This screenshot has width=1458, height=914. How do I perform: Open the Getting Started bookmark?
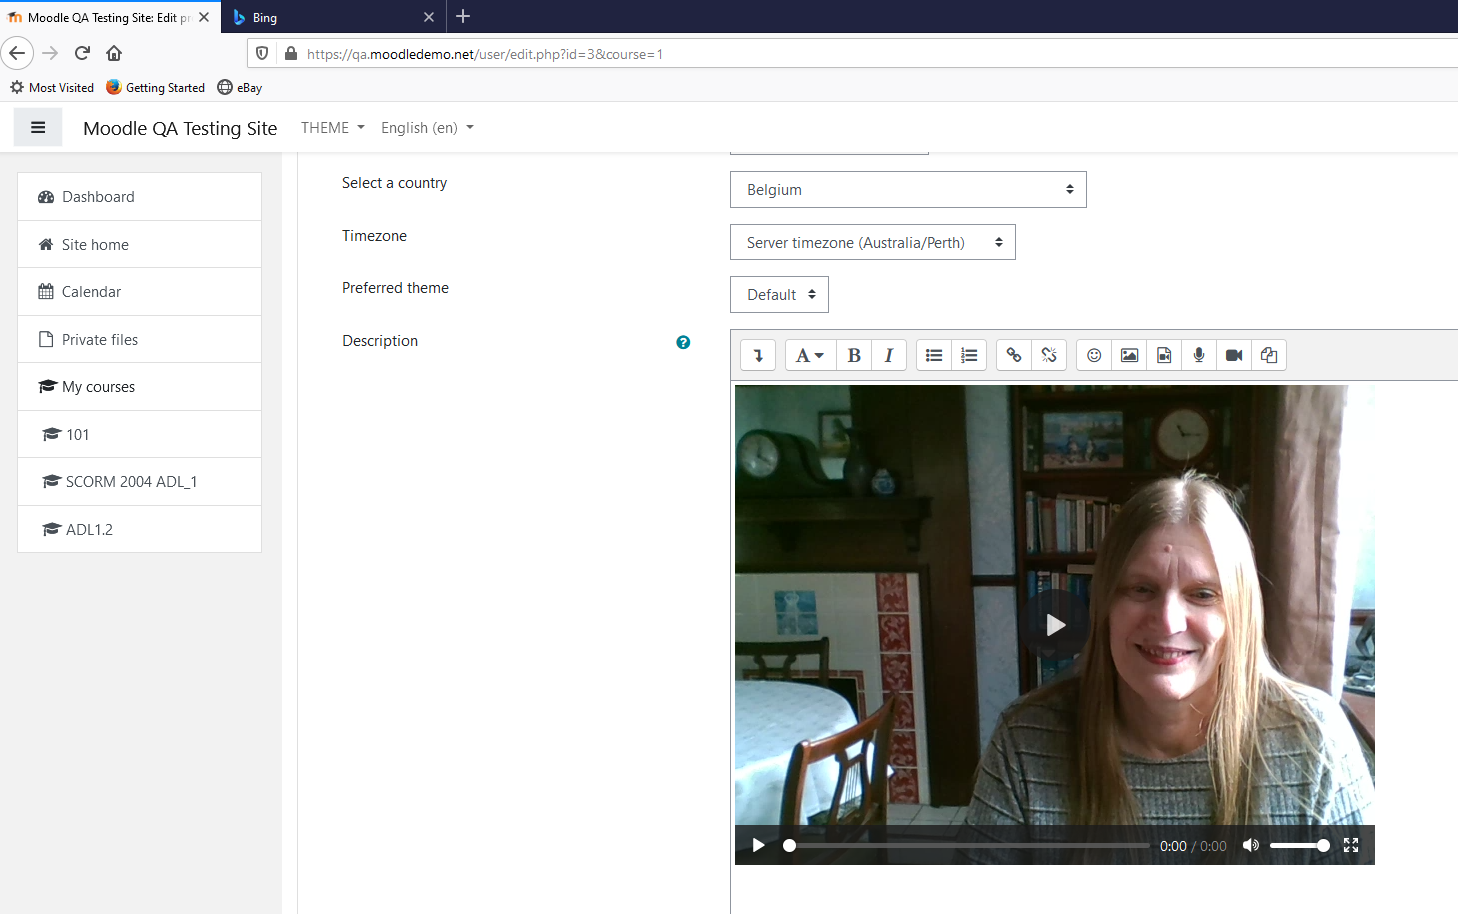tap(155, 88)
